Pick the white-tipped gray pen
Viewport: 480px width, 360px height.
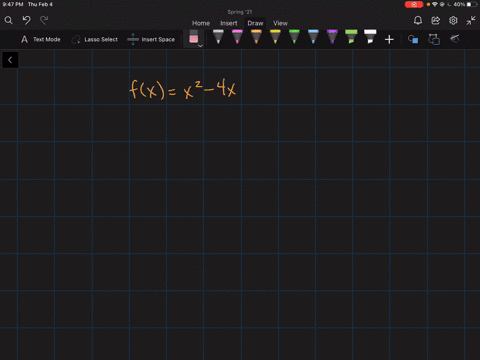coord(218,37)
